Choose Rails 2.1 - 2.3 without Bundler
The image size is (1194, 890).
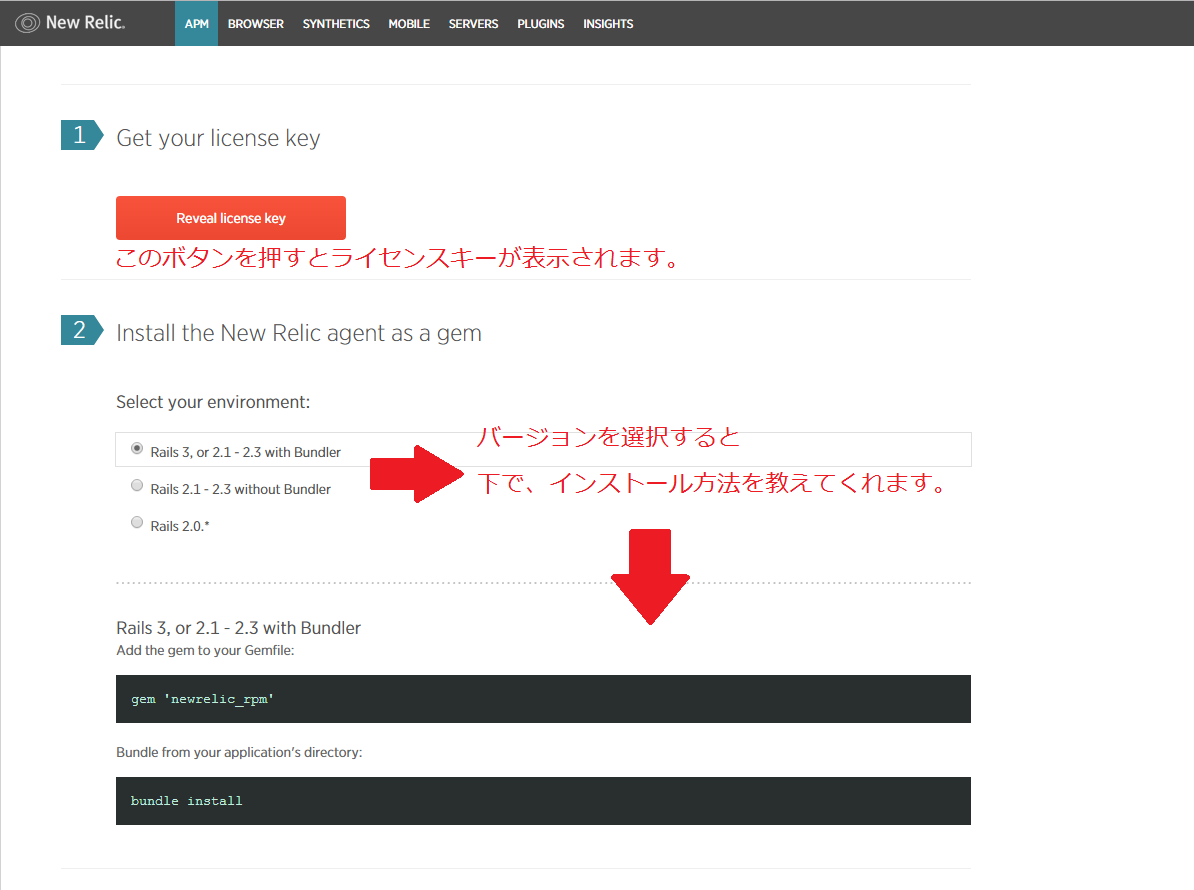[x=137, y=486]
